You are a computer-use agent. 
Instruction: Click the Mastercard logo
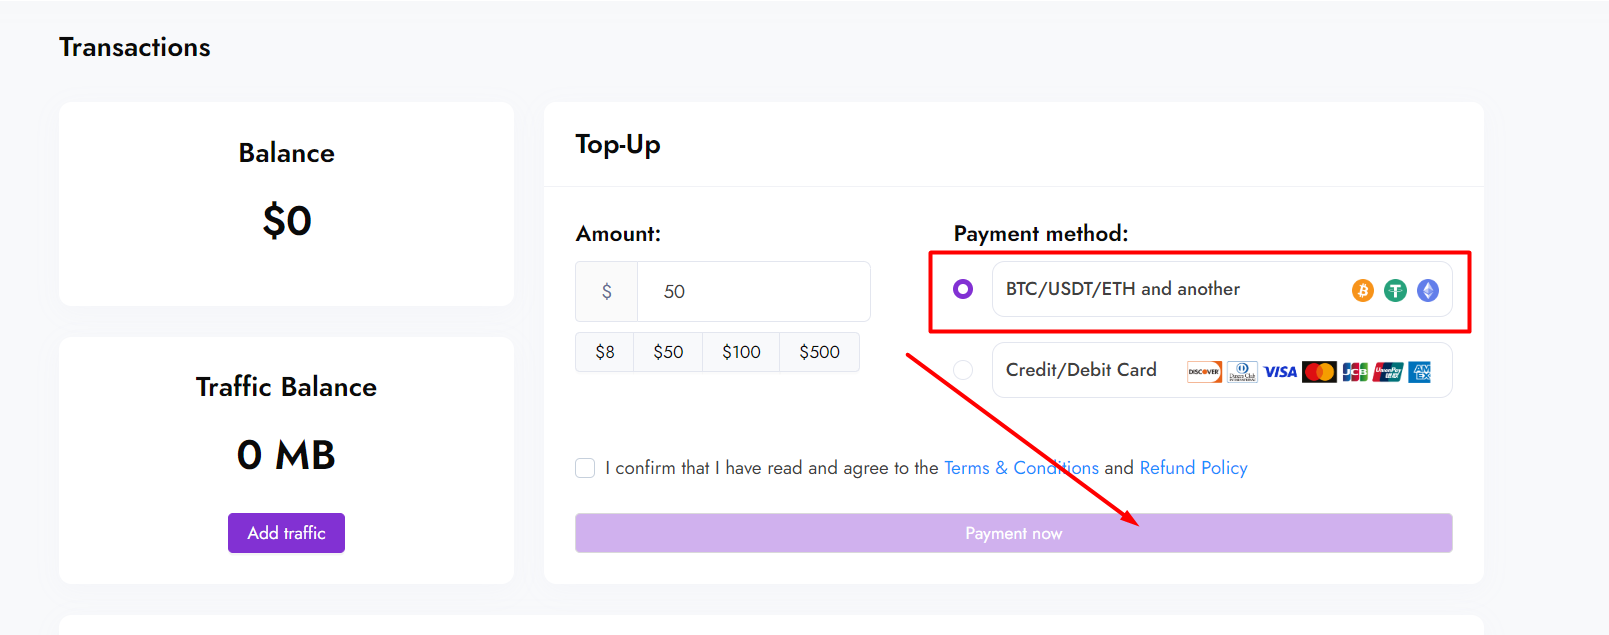click(x=1319, y=372)
